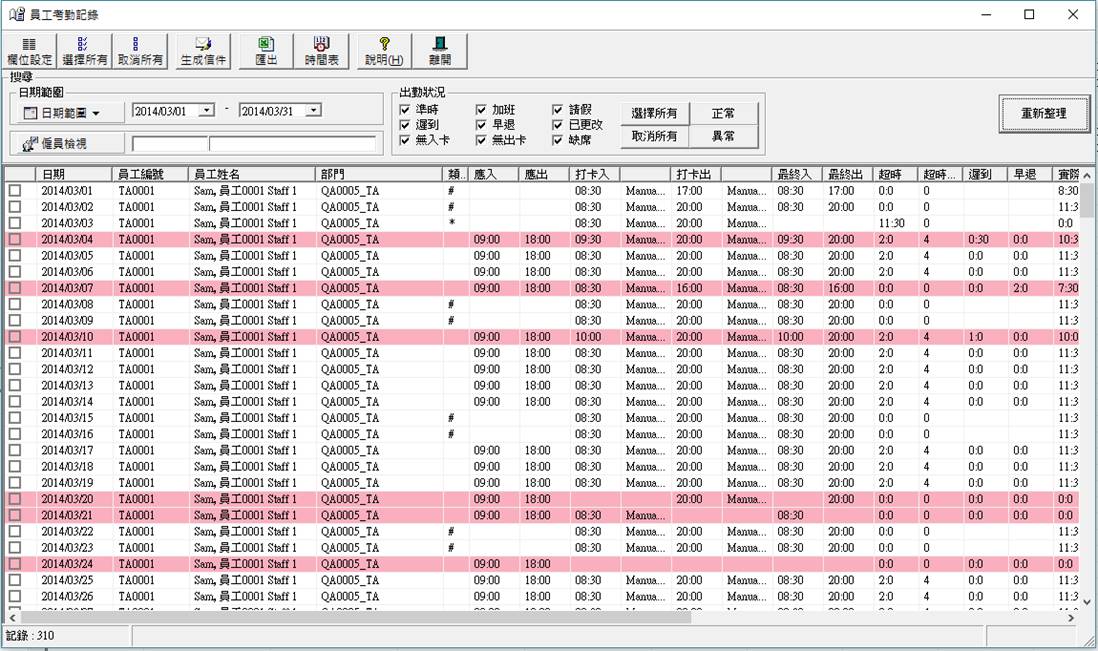Viewport: 1098px width, 651px height.
Task: Expand the 日期範圍 dropdown button
Action: 69,112
